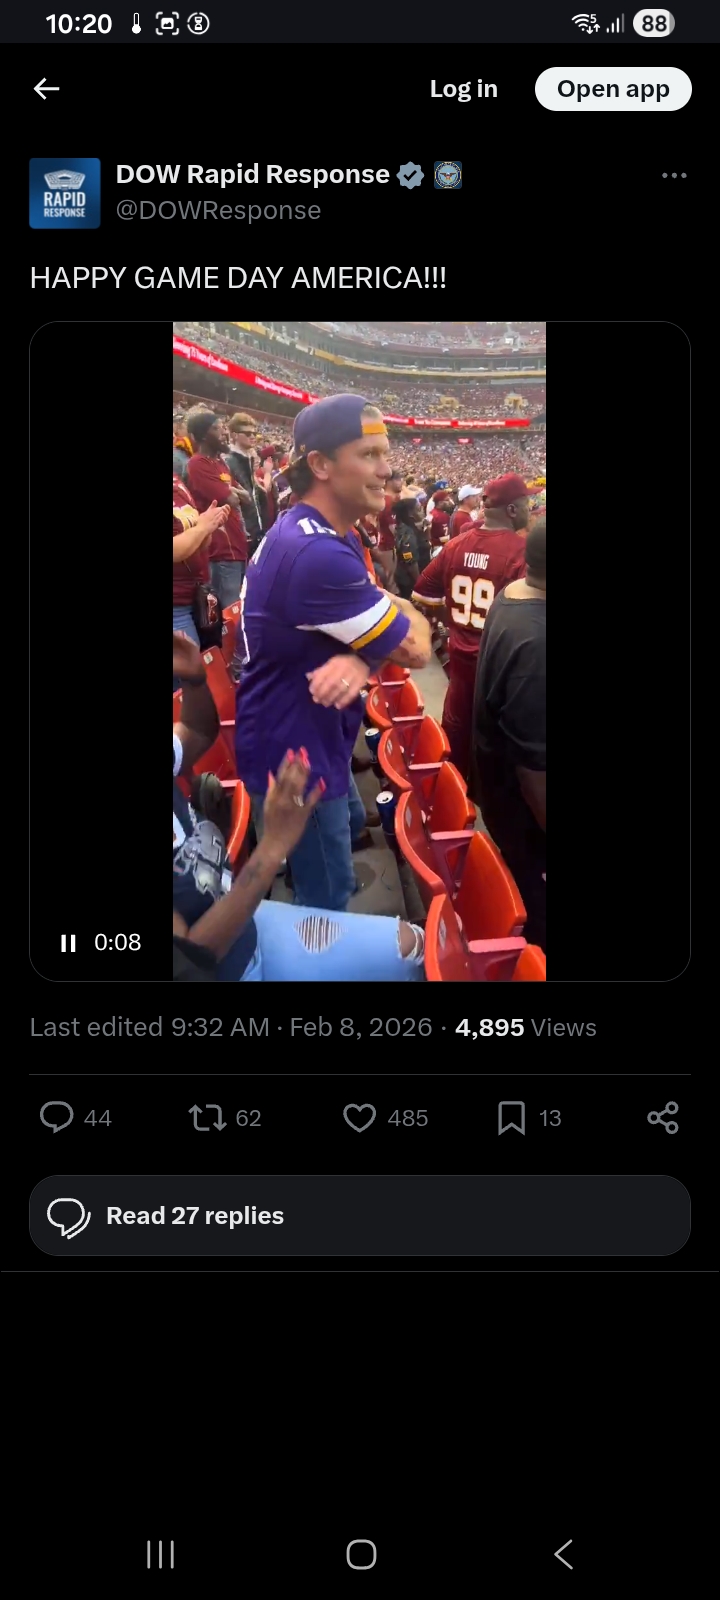Tap Android home button

coord(361,1554)
